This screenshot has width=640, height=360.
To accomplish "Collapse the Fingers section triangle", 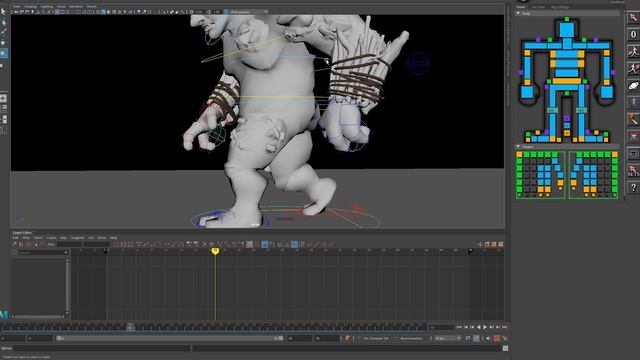I will (518, 147).
